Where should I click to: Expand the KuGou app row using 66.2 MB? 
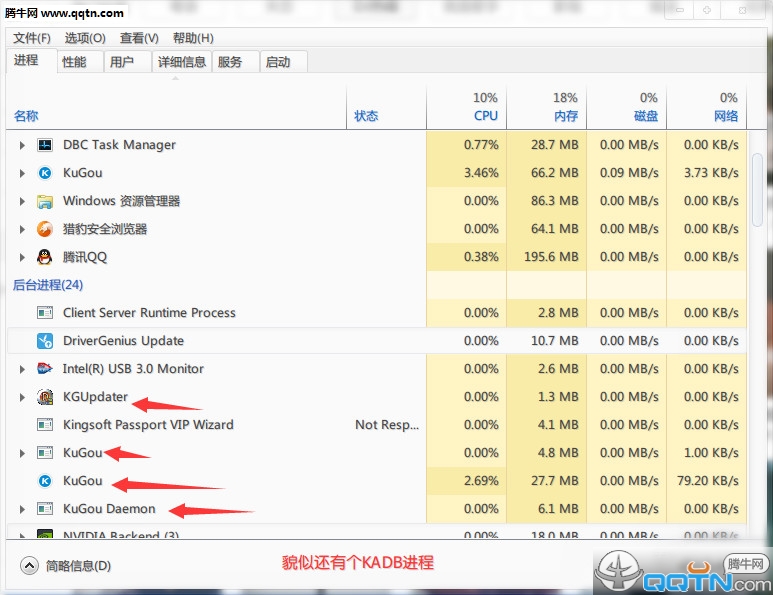[x=22, y=173]
